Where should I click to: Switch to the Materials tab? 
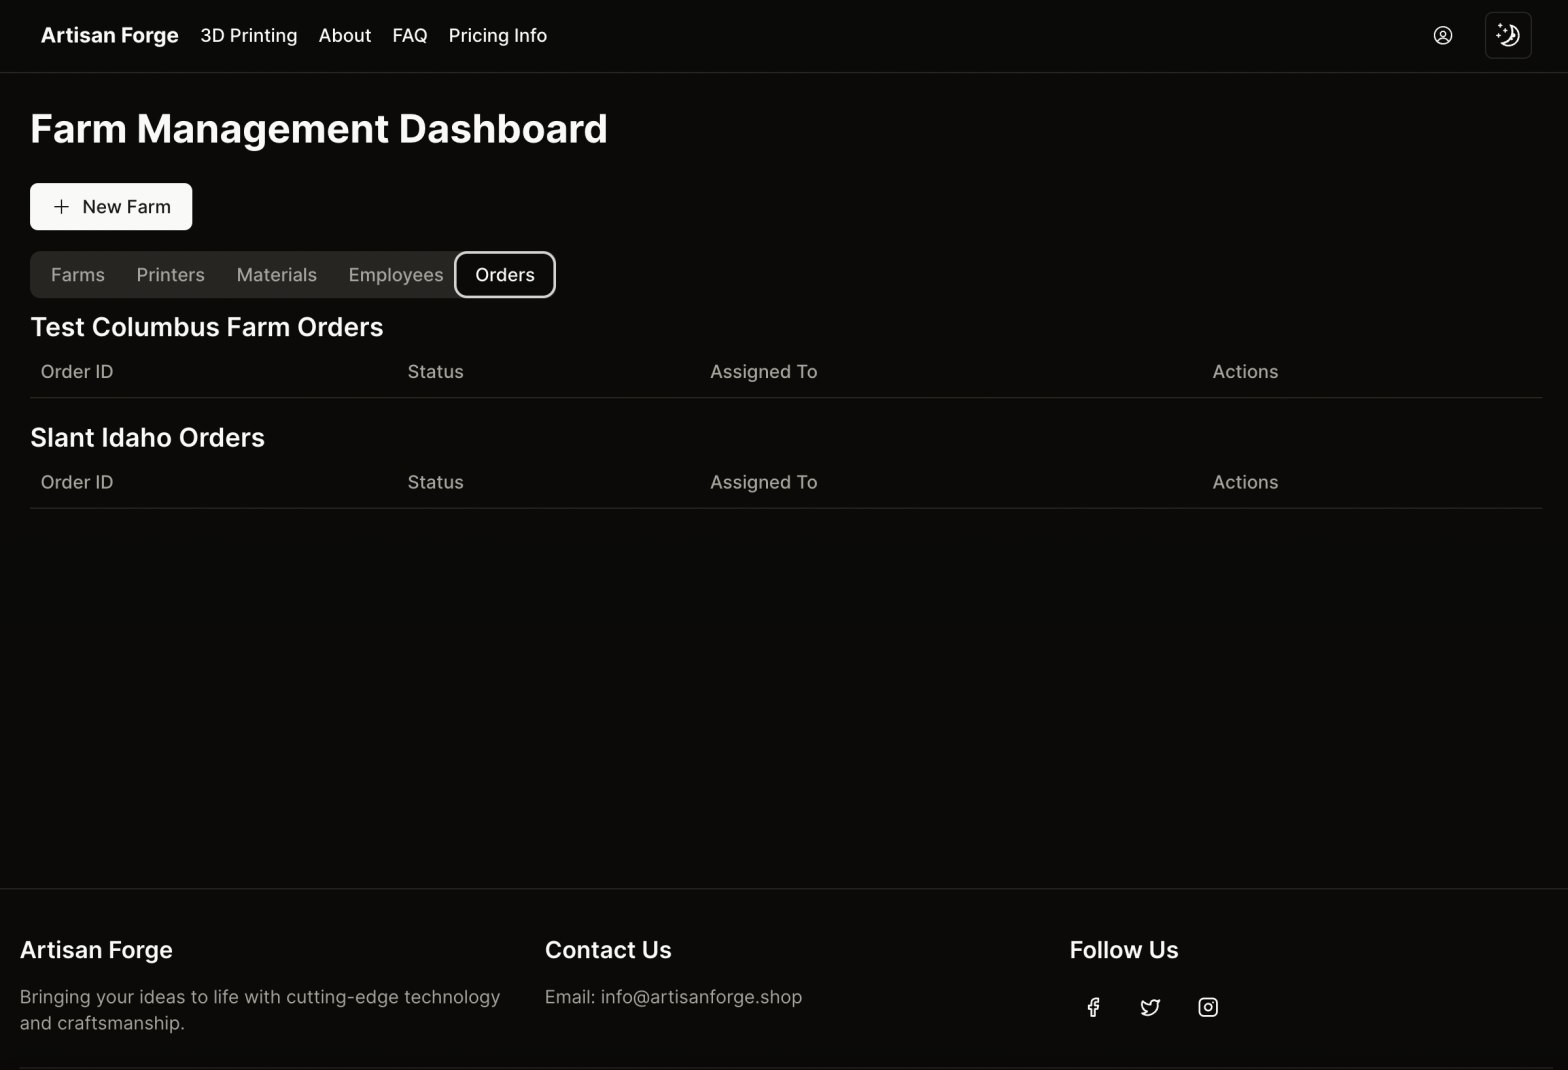(277, 275)
